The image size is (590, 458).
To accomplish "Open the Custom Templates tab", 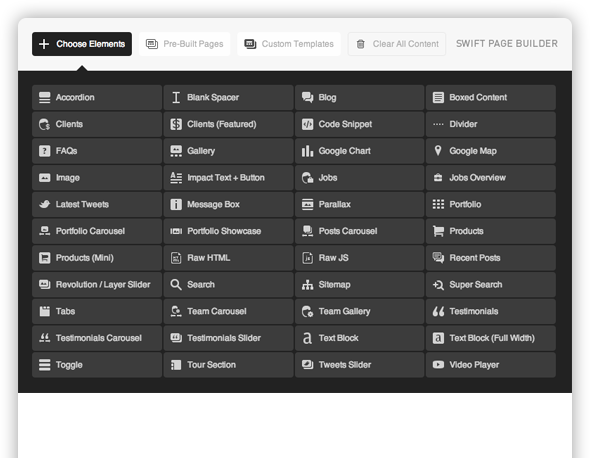I will point(289,44).
